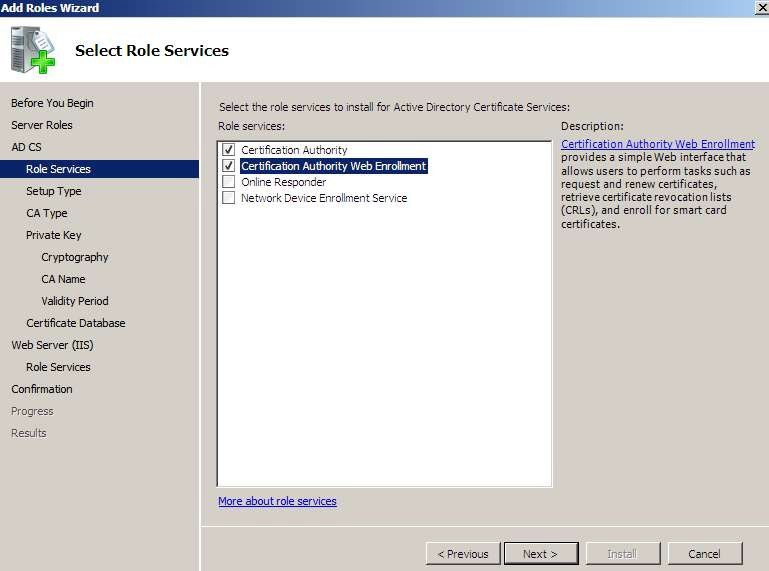Select the Web Server (IIS) step

click(52, 345)
